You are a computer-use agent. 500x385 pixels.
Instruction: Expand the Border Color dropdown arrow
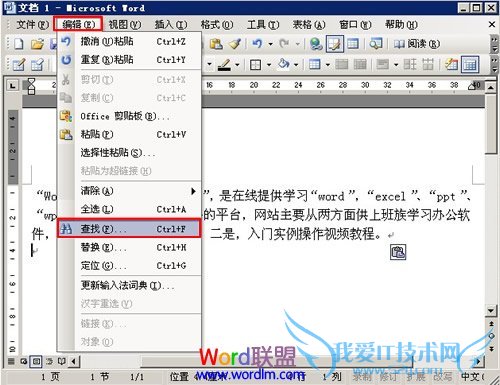coord(237,64)
